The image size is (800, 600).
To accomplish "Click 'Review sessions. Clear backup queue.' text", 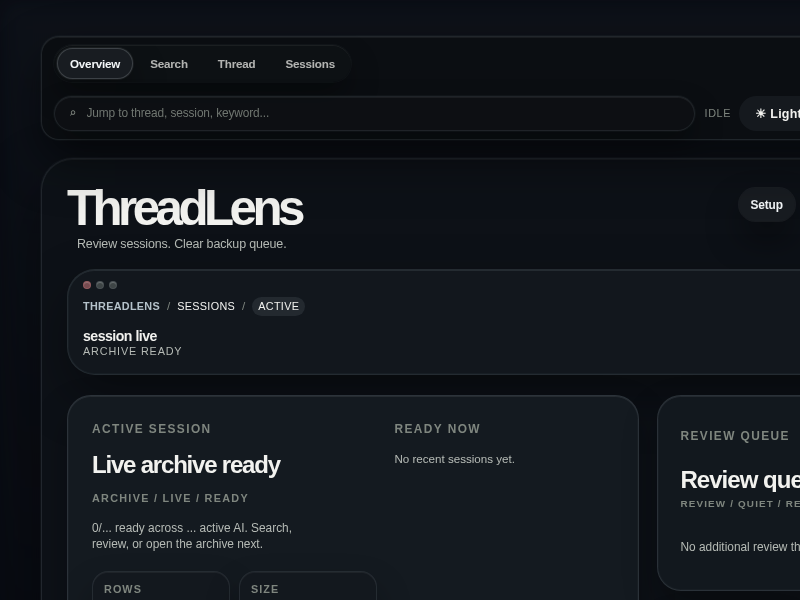I will pyautogui.click(x=182, y=244).
